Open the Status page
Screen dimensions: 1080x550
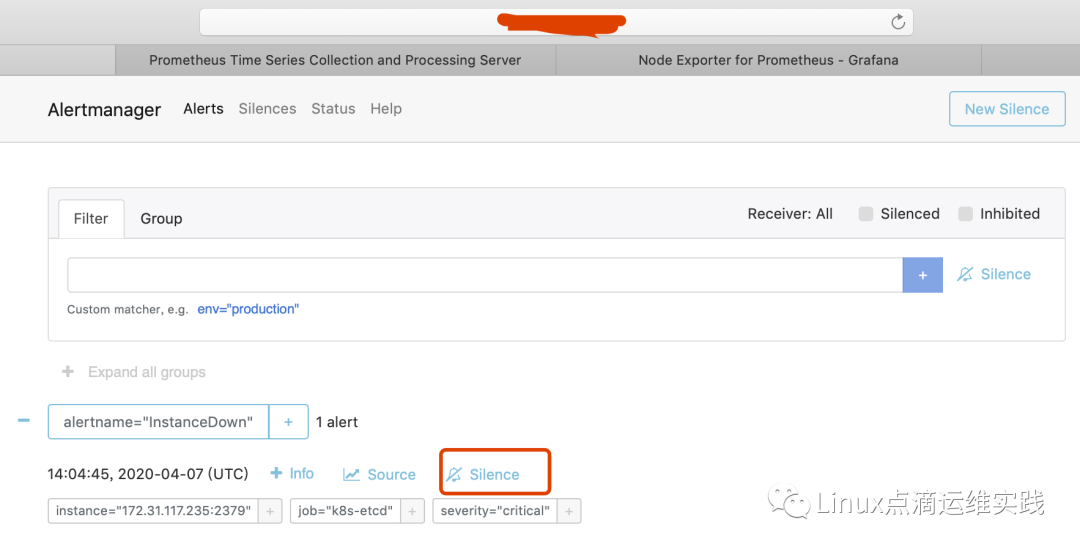333,109
